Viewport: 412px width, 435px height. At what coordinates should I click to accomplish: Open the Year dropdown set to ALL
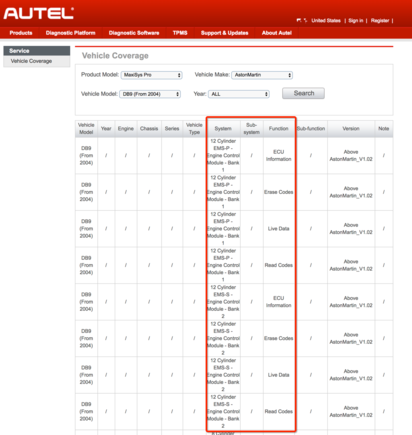coord(239,94)
